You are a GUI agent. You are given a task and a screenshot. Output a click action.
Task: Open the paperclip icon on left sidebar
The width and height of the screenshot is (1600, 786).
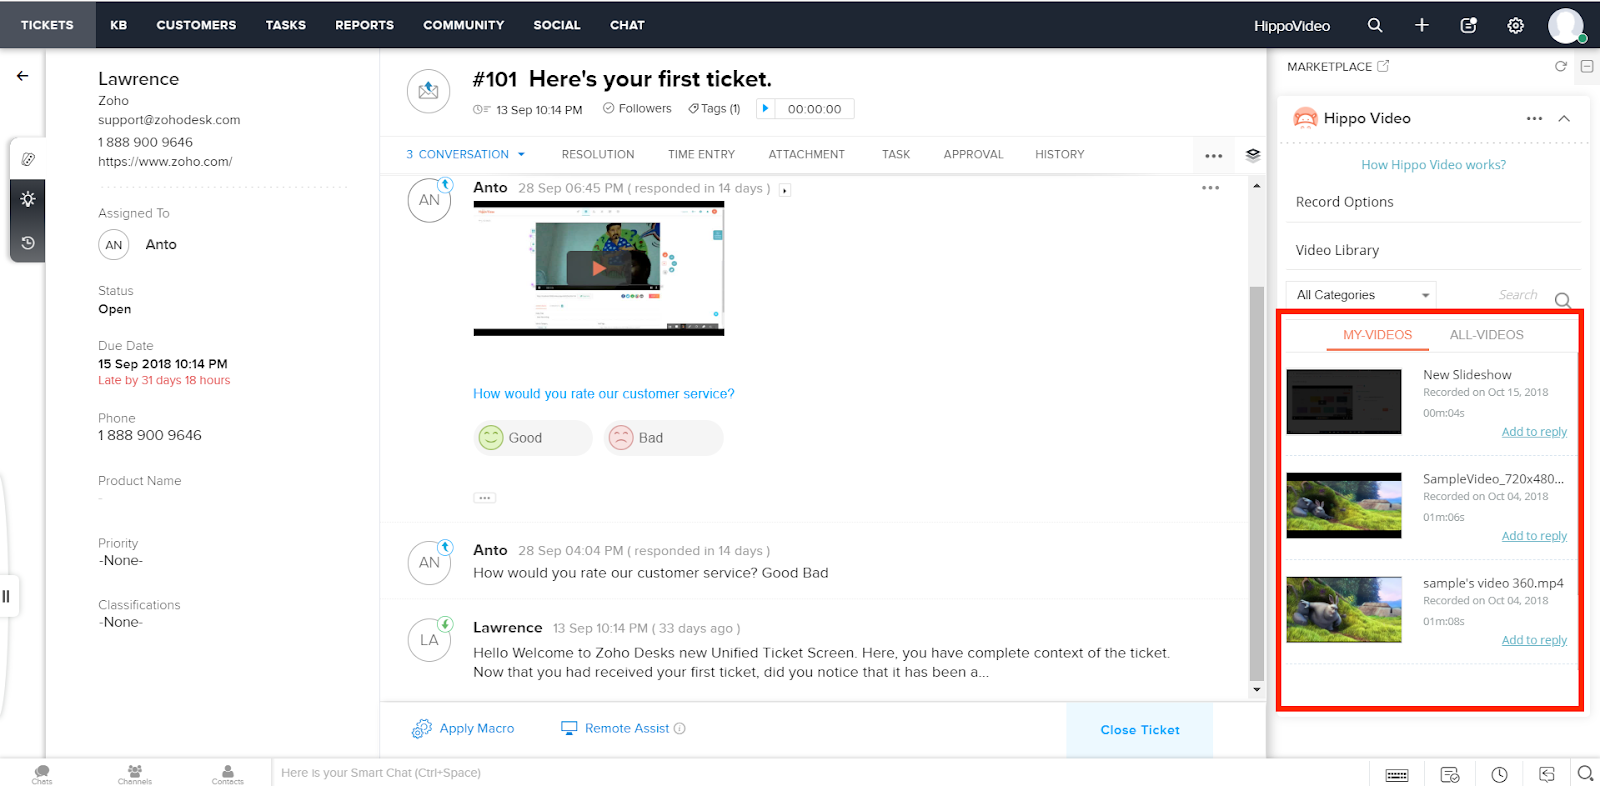point(28,159)
